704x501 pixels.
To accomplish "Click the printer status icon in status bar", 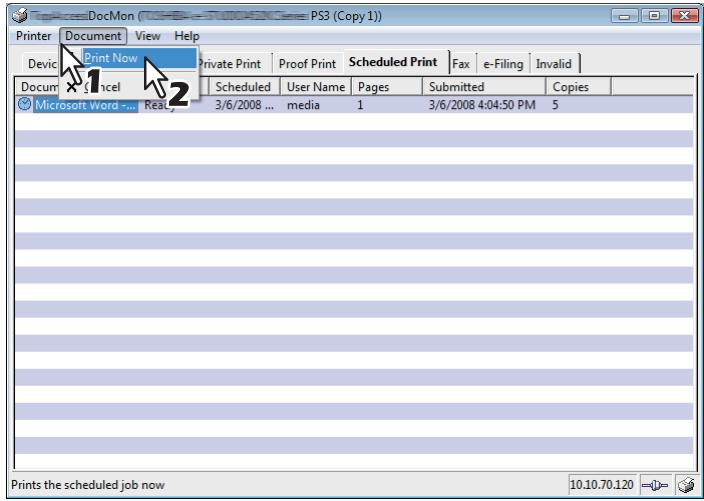I will 686,485.
